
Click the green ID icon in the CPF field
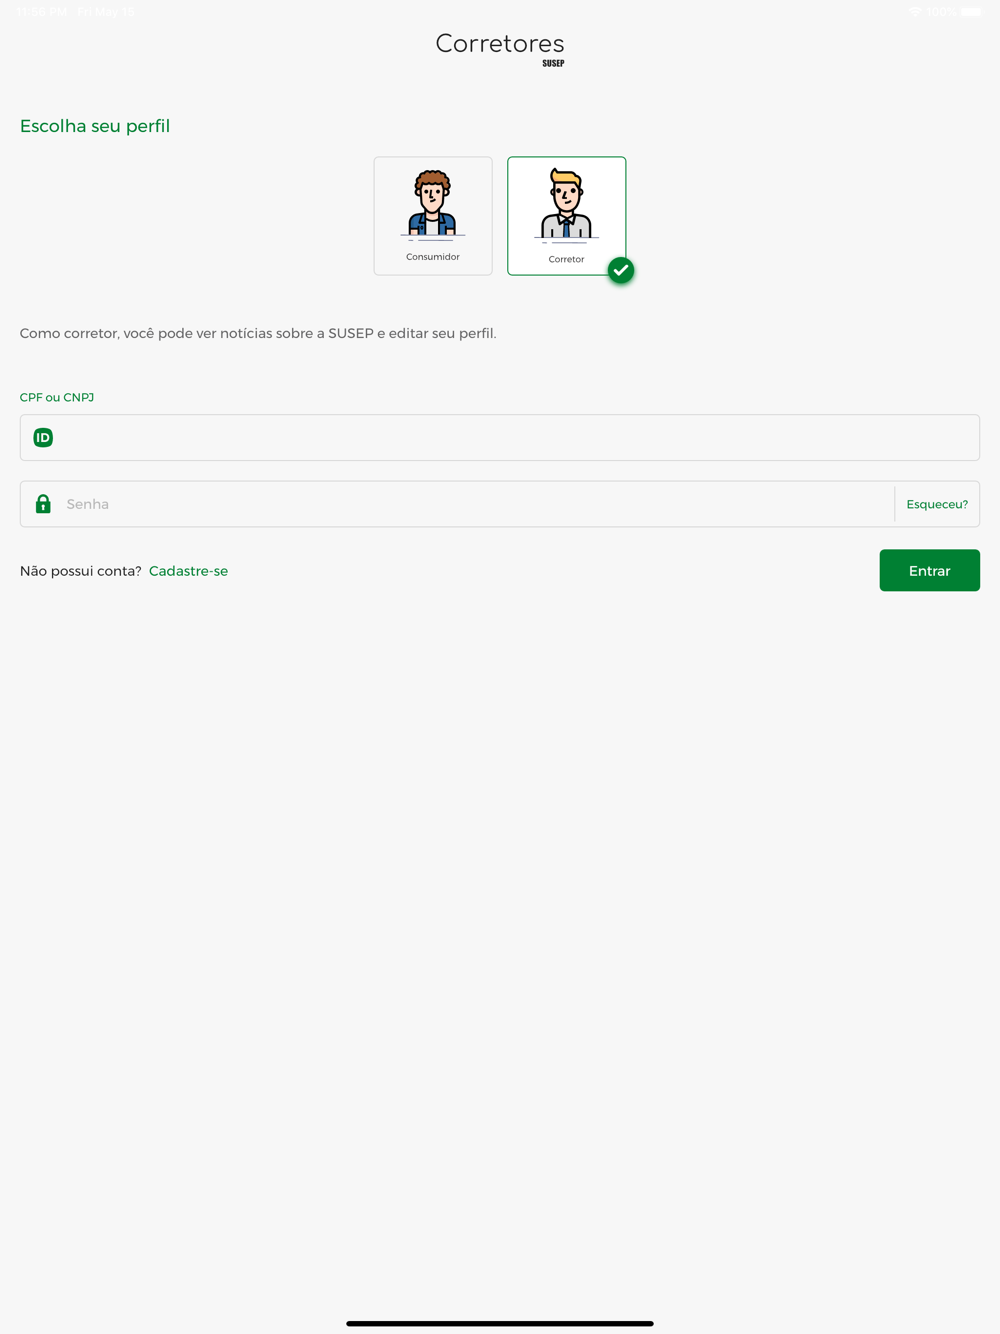click(x=43, y=438)
